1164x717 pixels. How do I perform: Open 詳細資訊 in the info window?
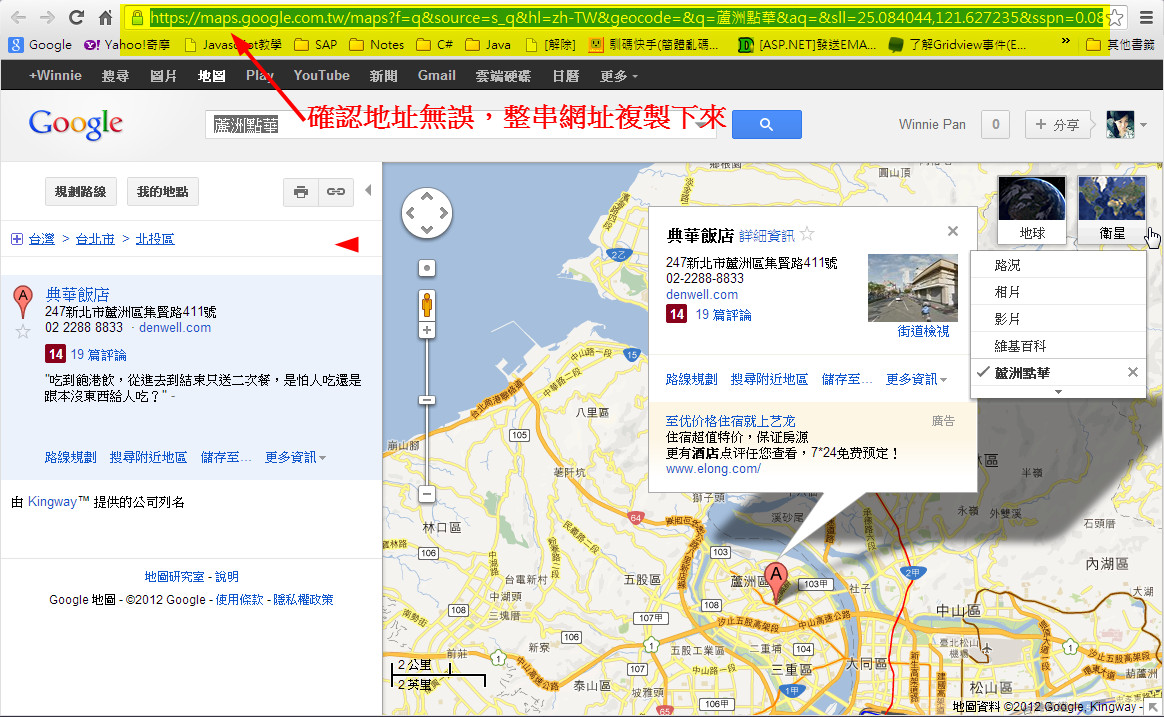pos(766,236)
